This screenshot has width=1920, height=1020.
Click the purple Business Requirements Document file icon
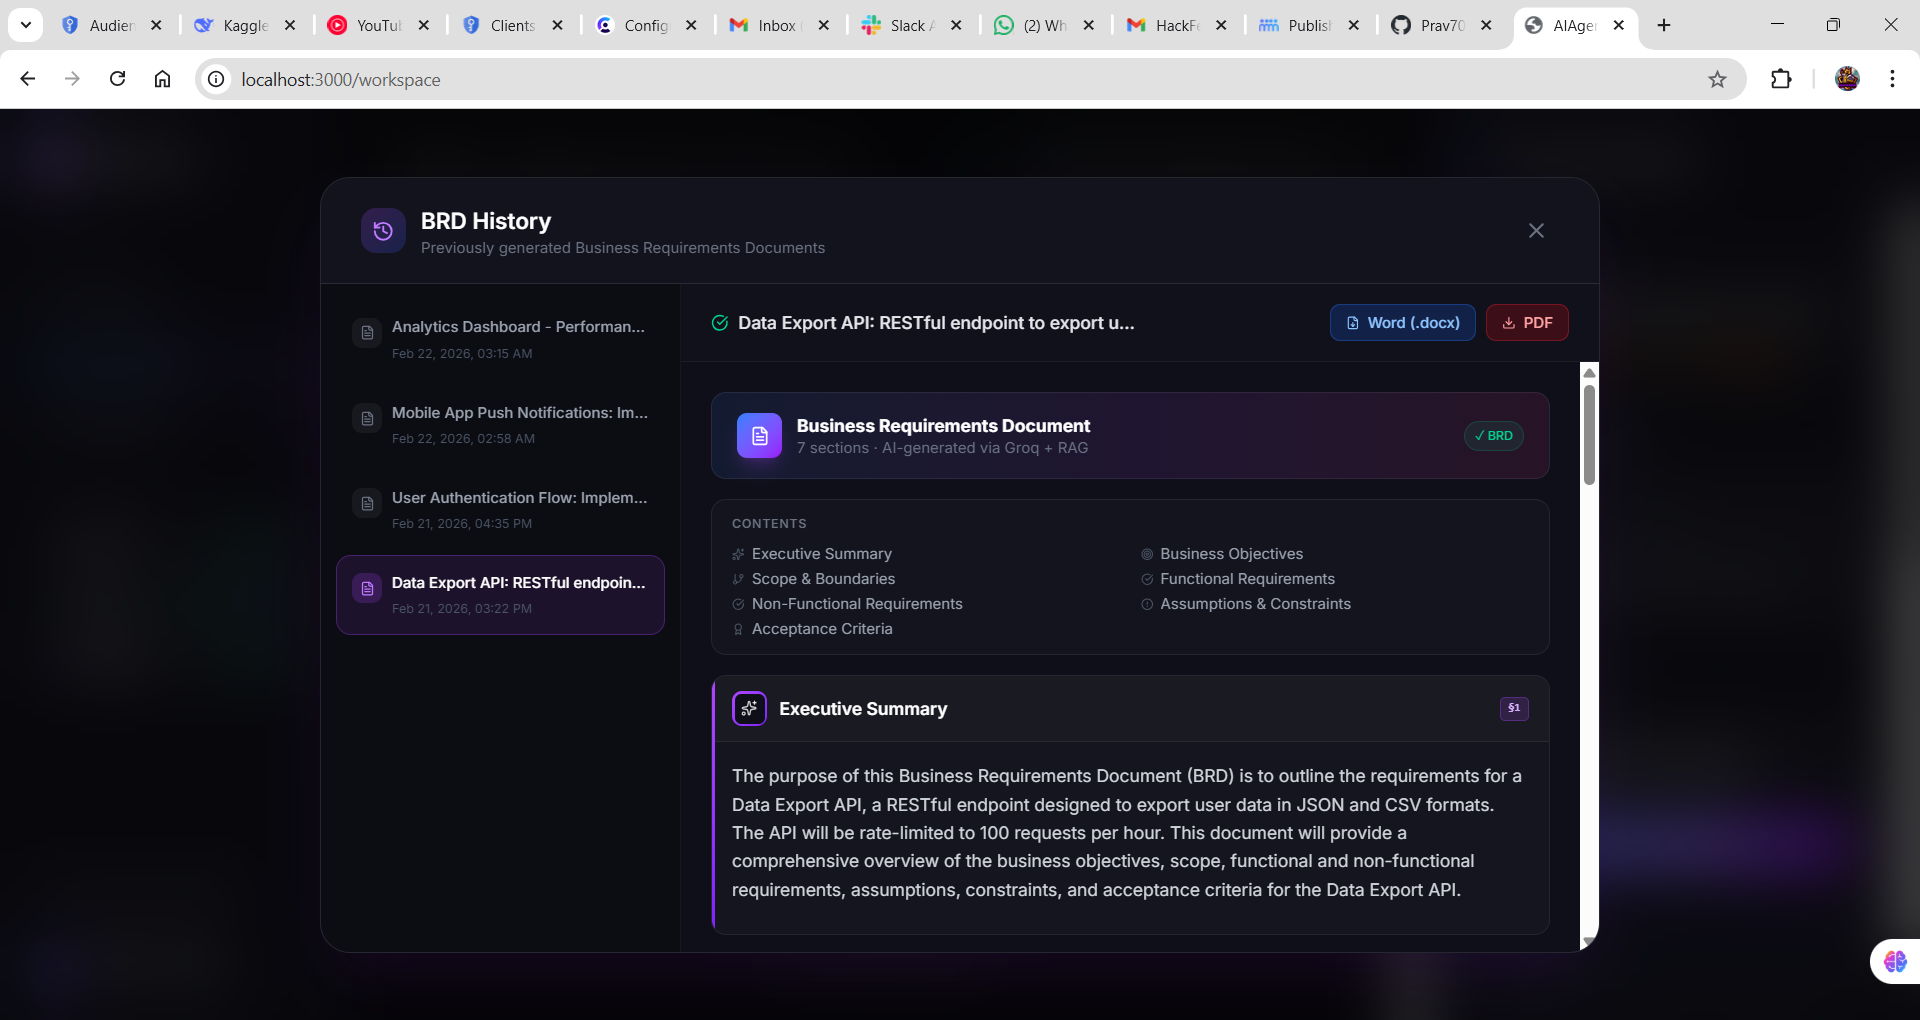[x=759, y=435]
